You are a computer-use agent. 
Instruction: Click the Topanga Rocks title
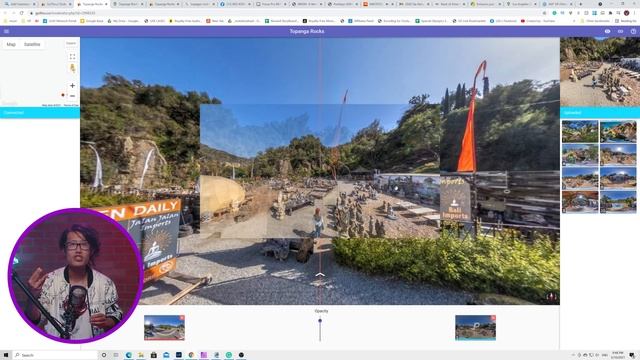pos(307,31)
